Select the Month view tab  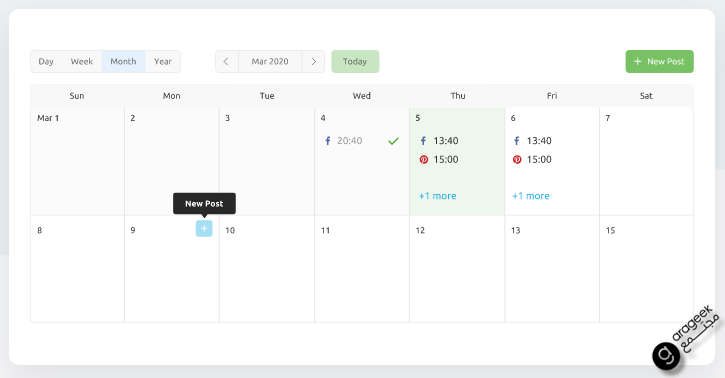pos(123,61)
